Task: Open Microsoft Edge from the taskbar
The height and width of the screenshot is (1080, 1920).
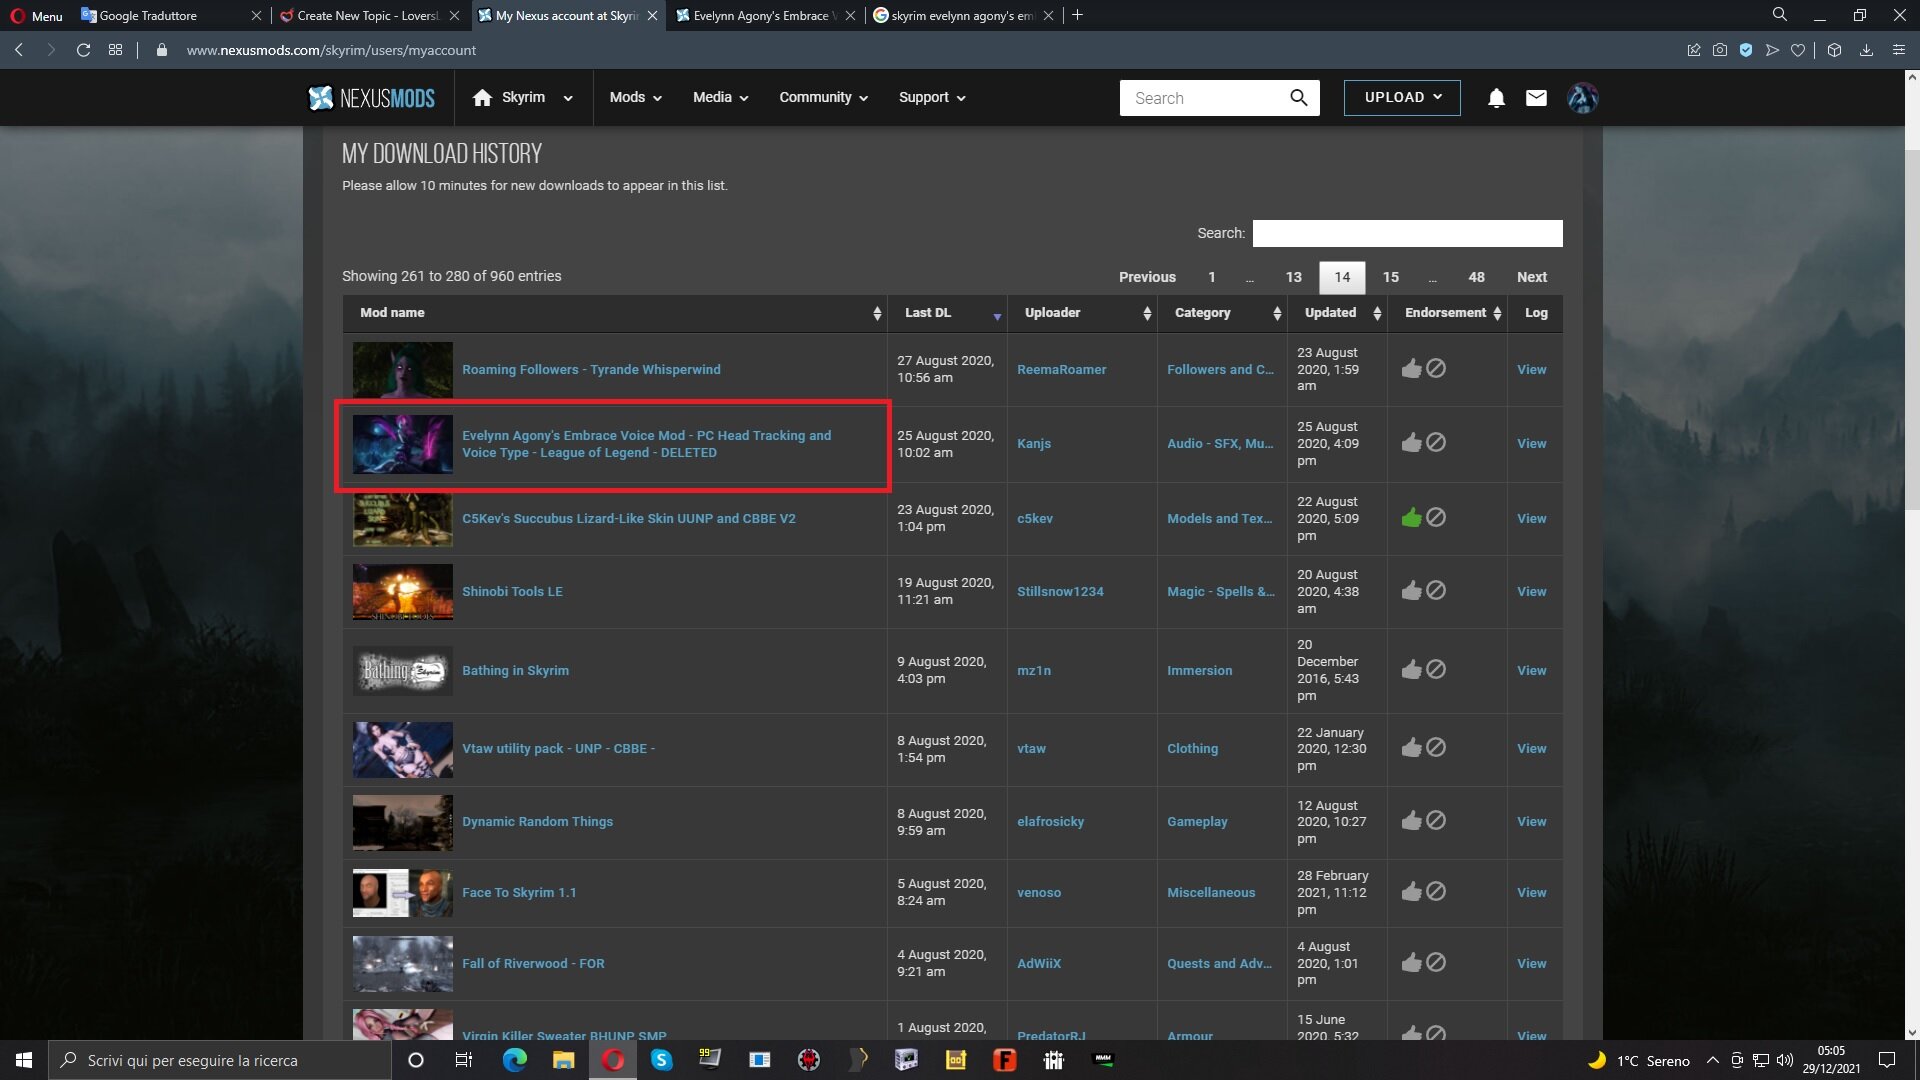Action: (x=514, y=1060)
